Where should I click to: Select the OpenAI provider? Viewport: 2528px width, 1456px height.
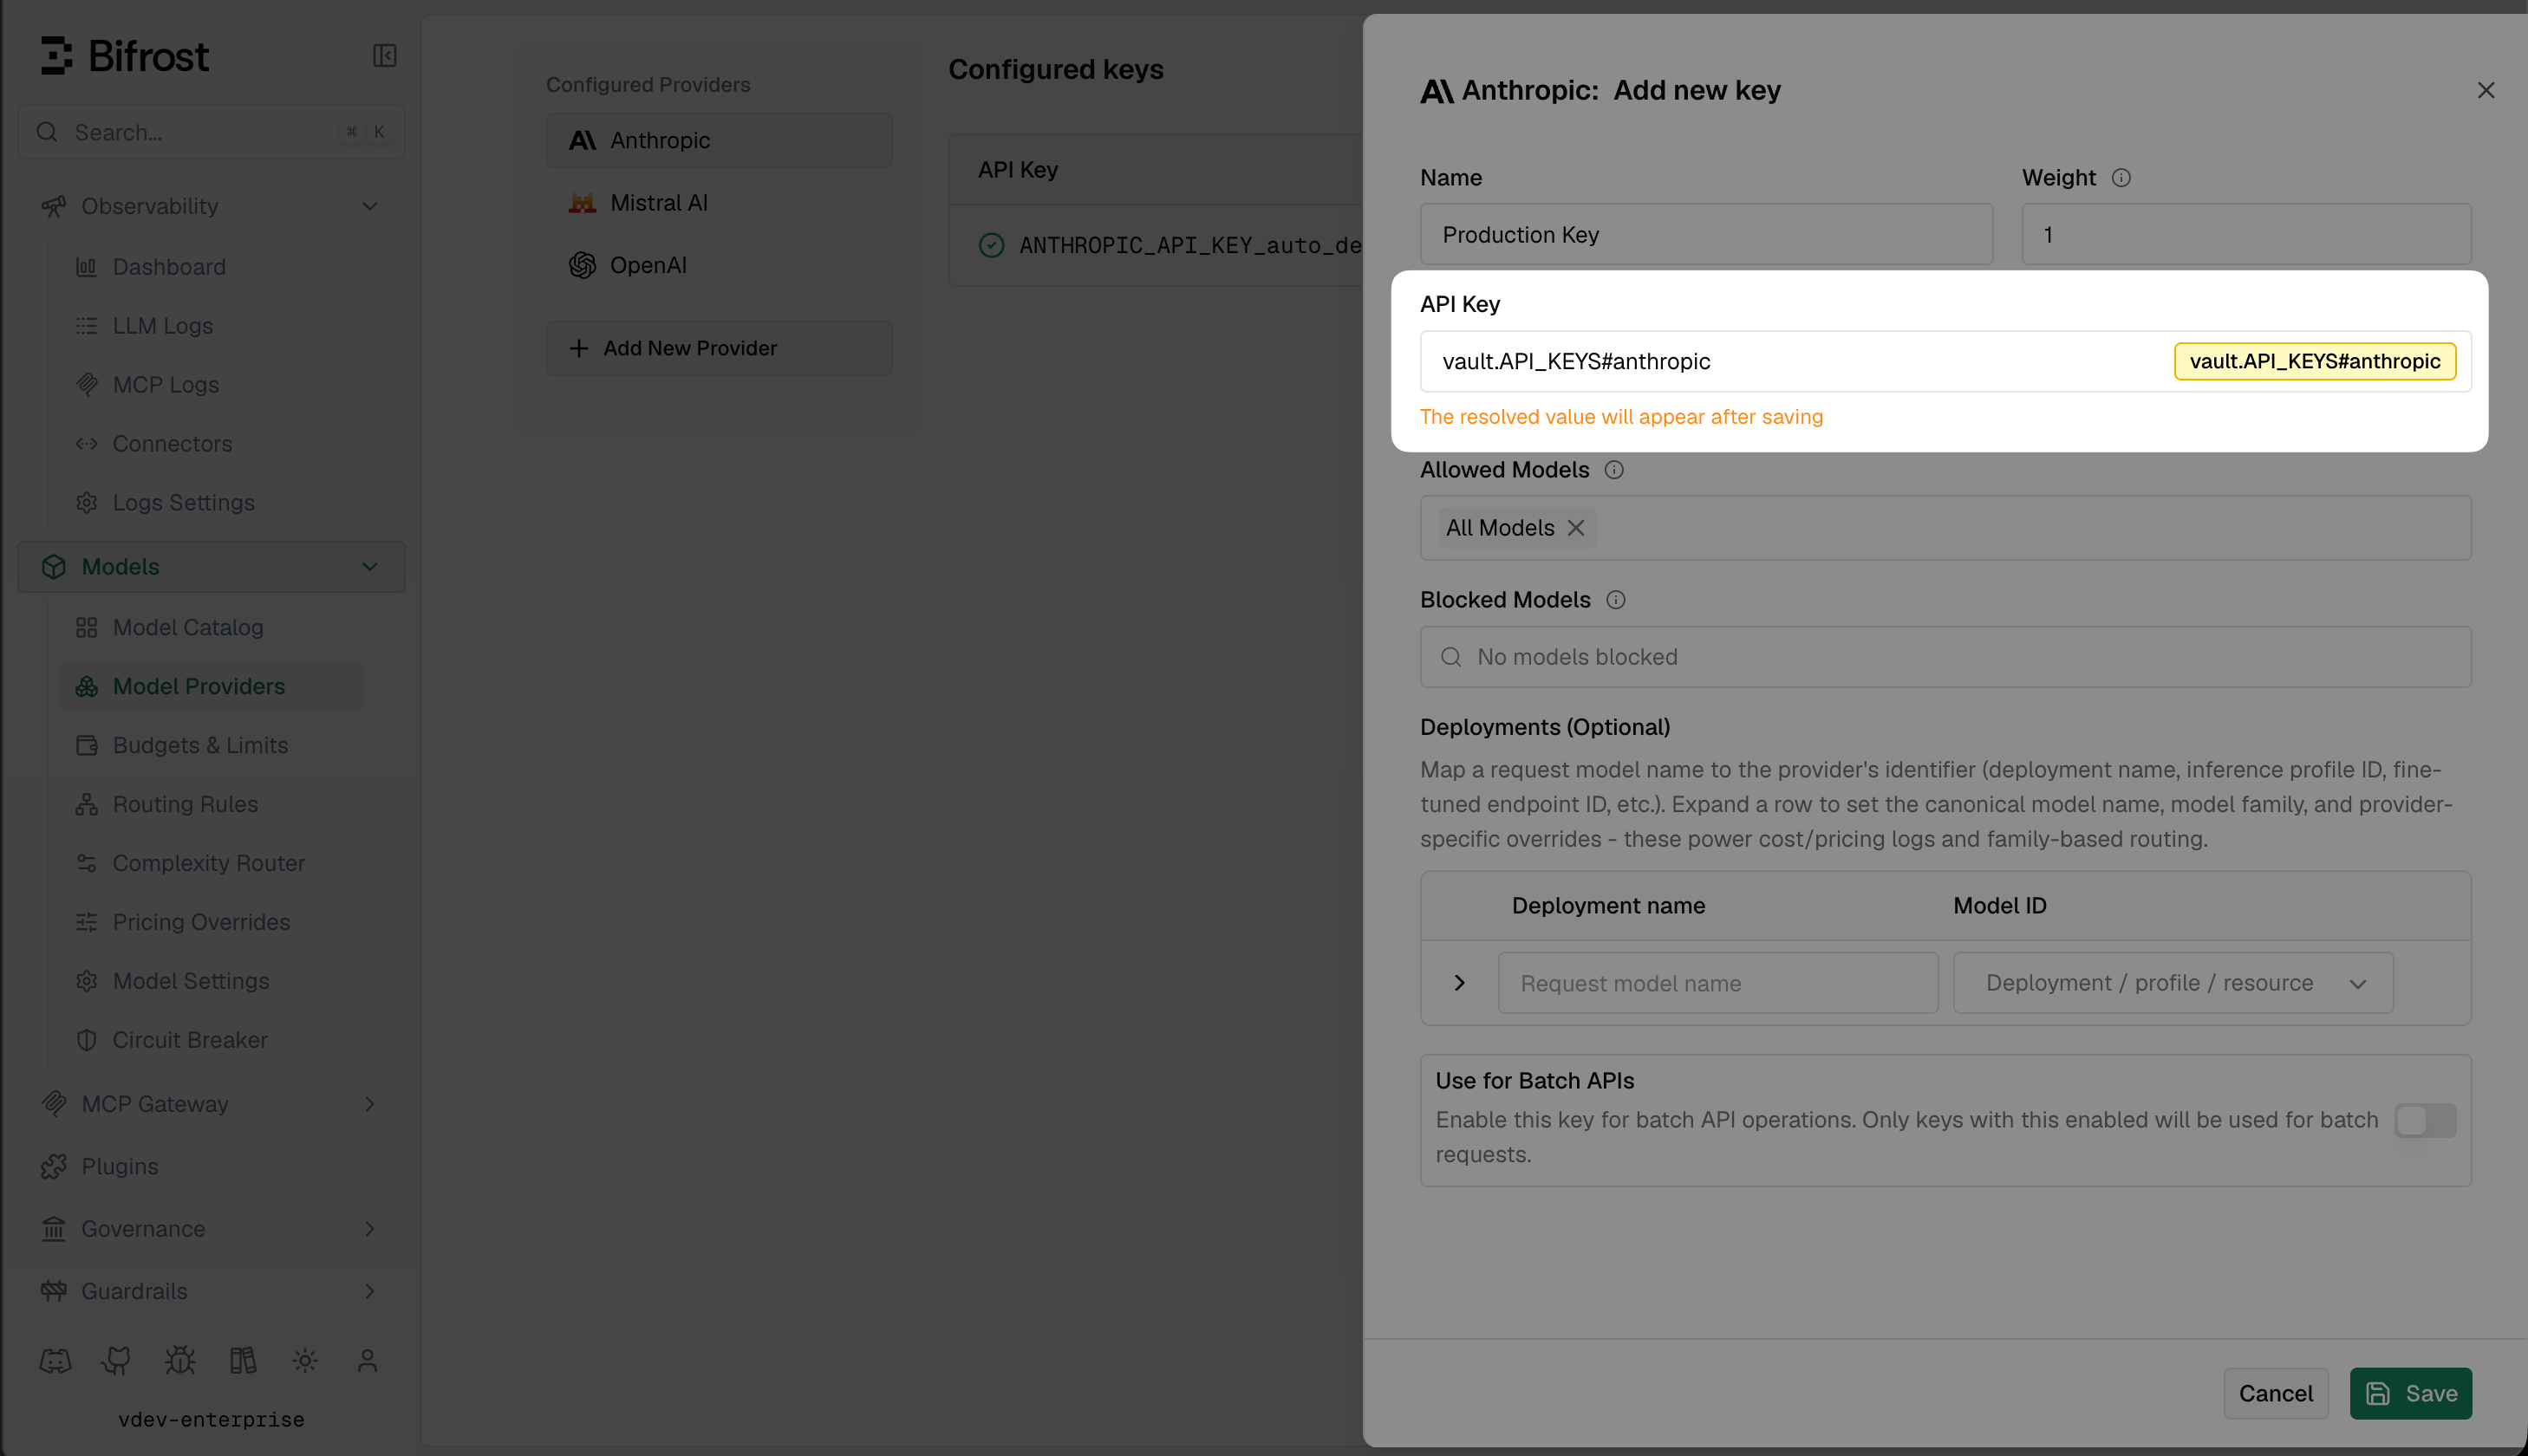tap(719, 265)
